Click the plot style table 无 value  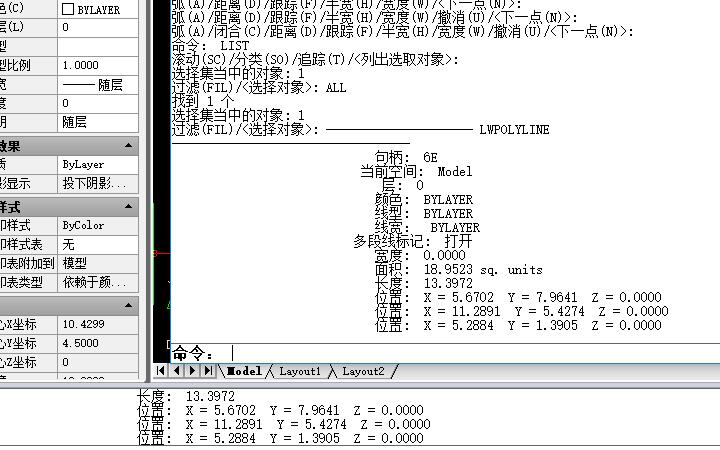click(x=98, y=245)
